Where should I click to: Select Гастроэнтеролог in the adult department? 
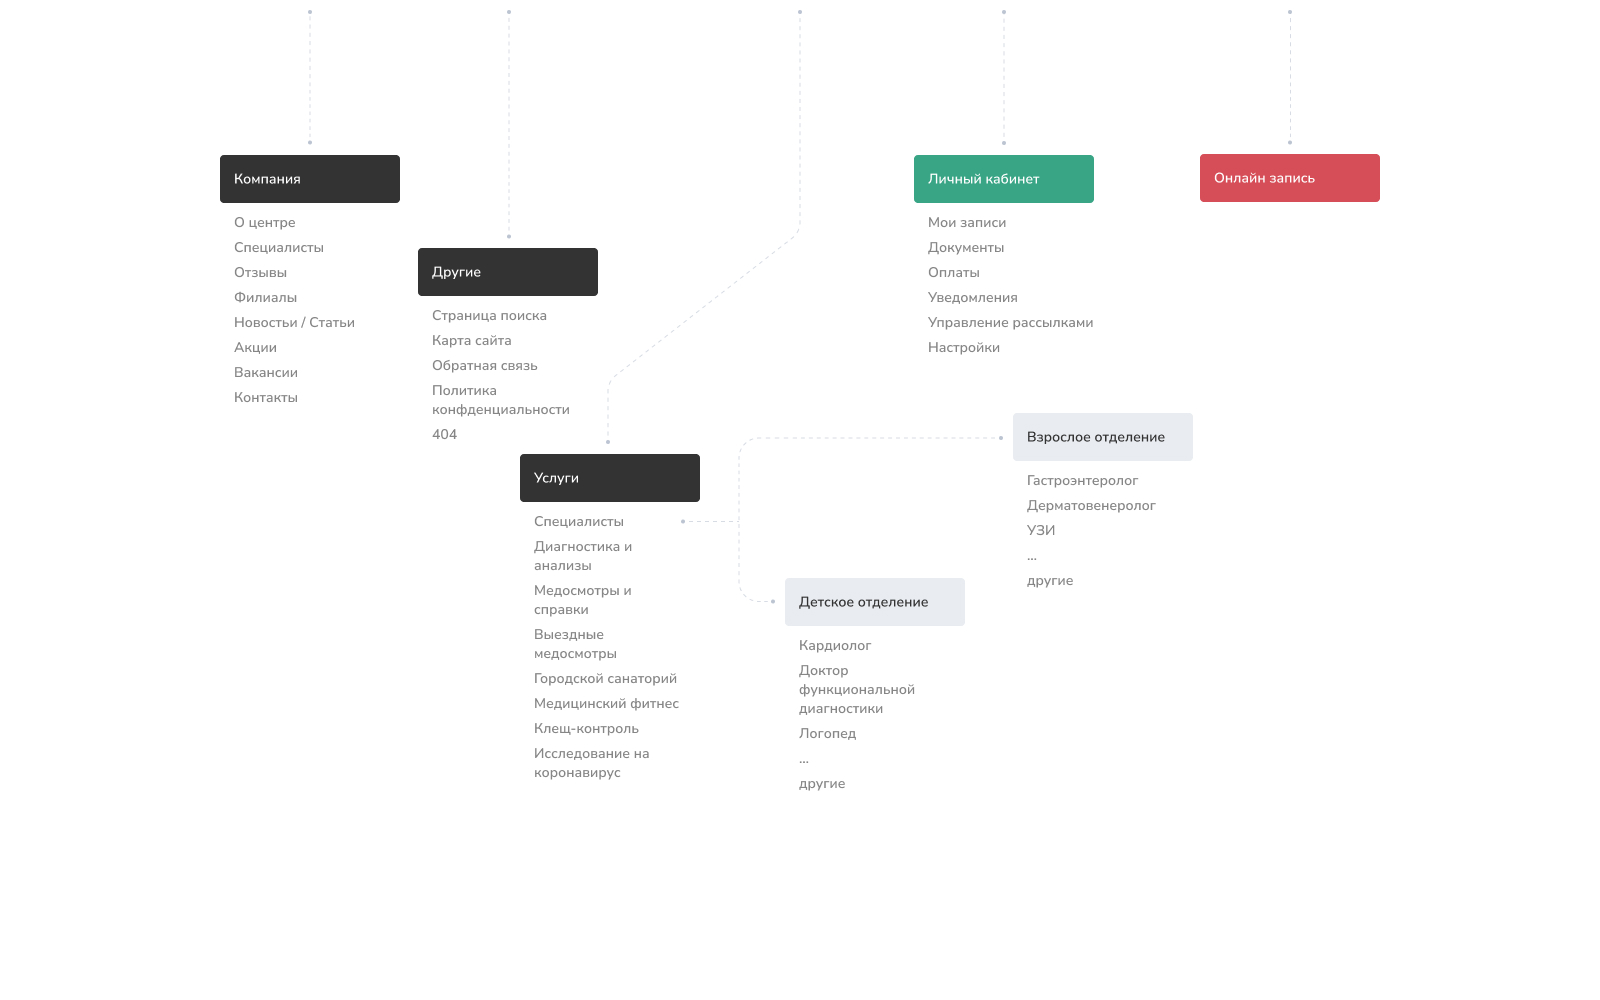click(1082, 481)
